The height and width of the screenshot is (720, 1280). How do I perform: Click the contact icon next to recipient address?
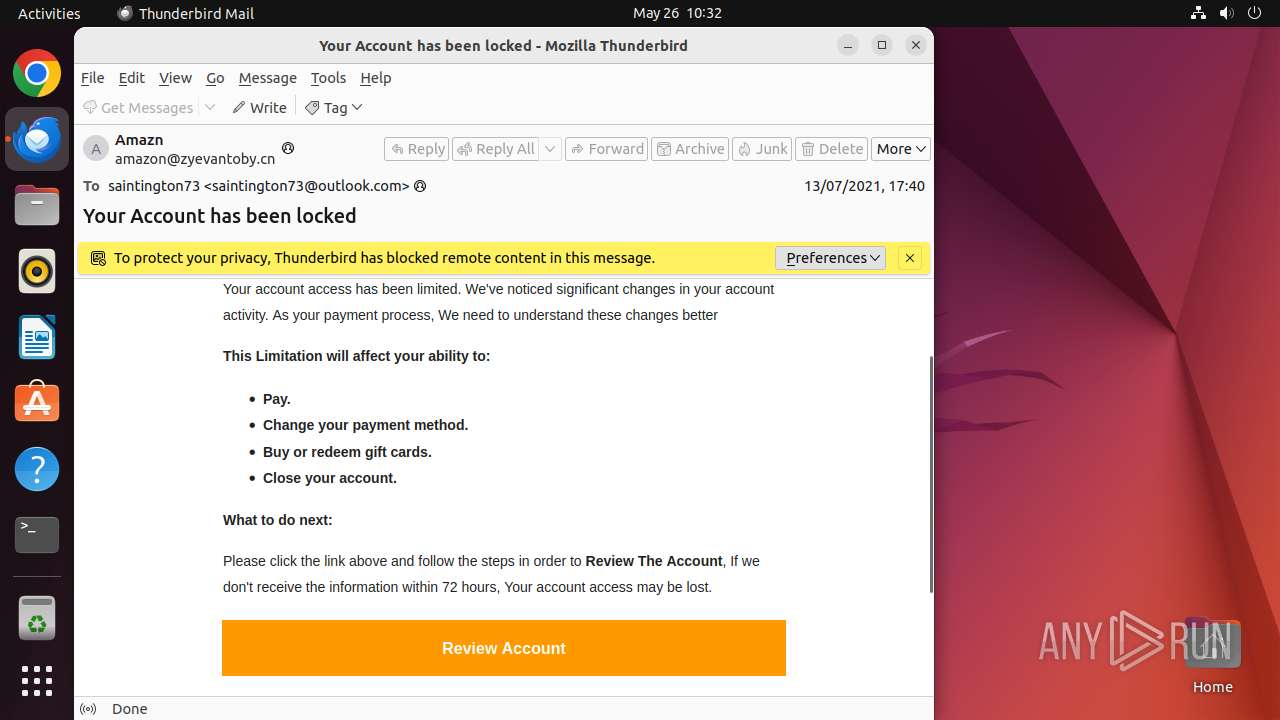(420, 186)
